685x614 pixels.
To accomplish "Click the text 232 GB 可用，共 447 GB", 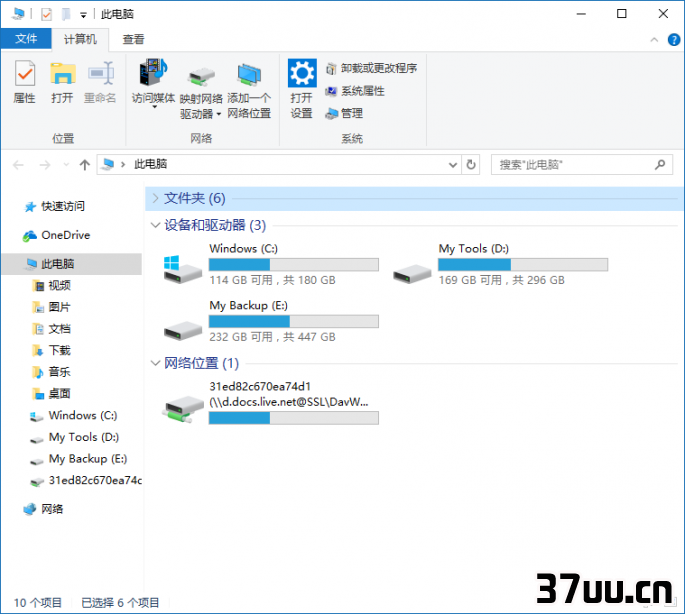I will [x=273, y=337].
